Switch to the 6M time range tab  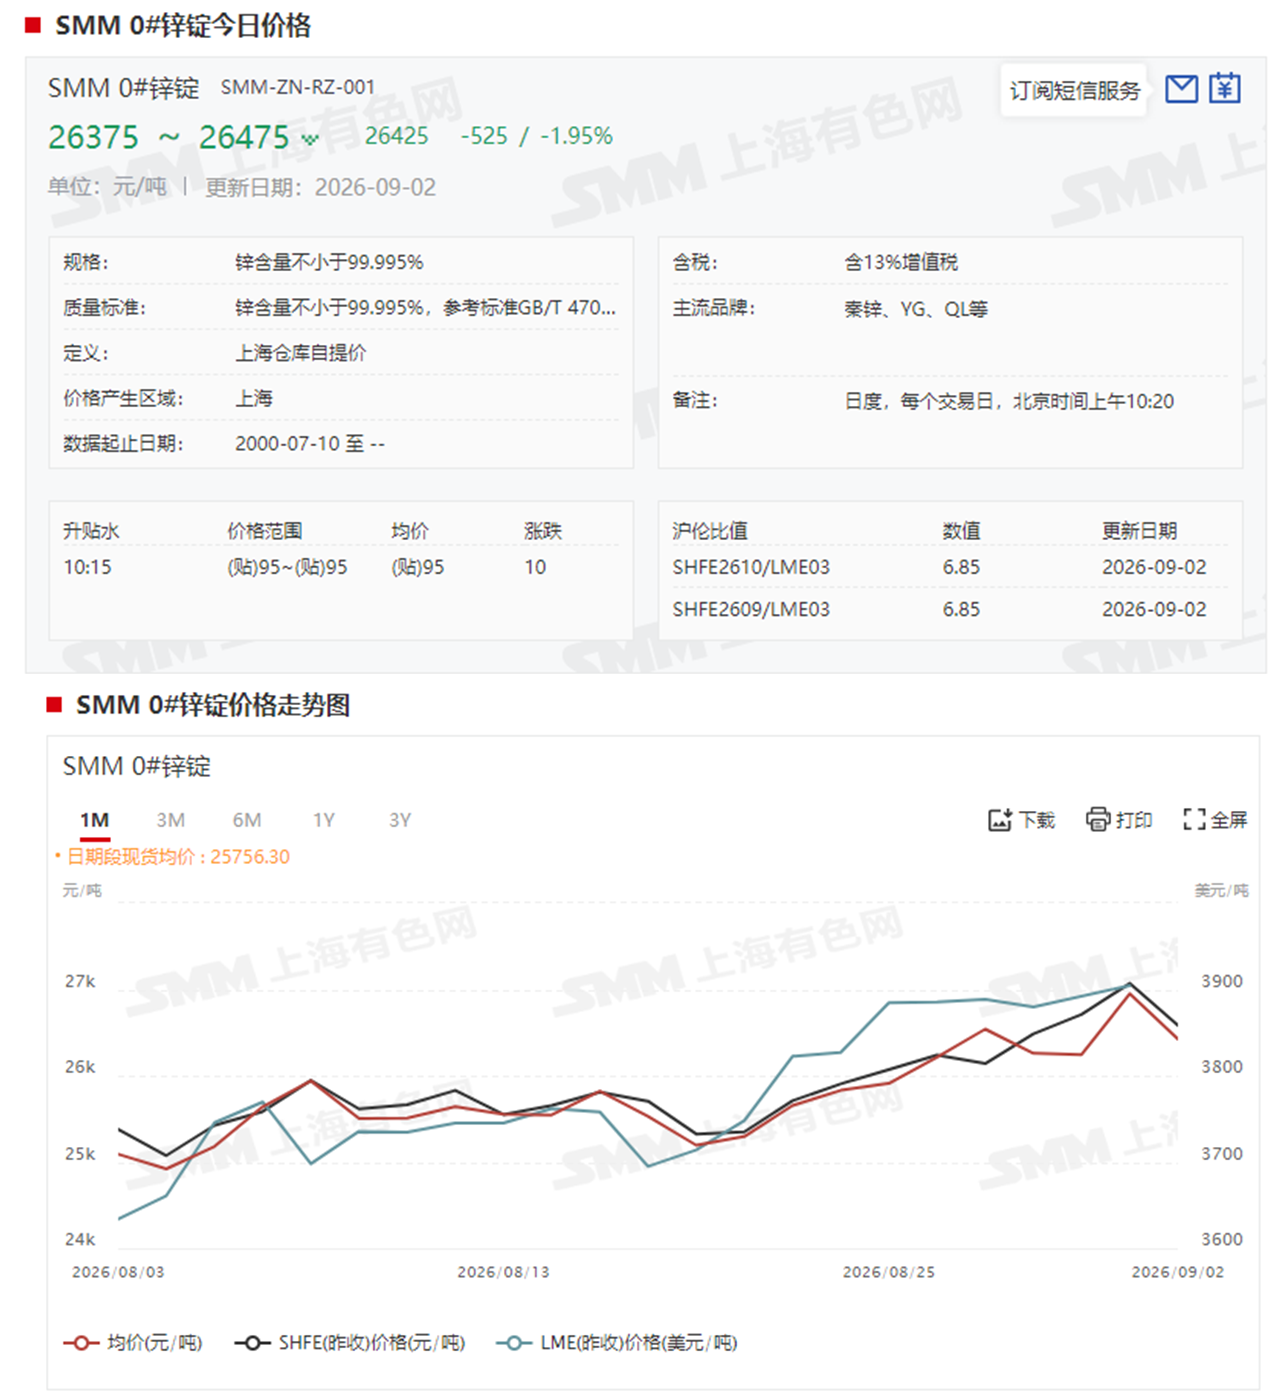coord(247,820)
